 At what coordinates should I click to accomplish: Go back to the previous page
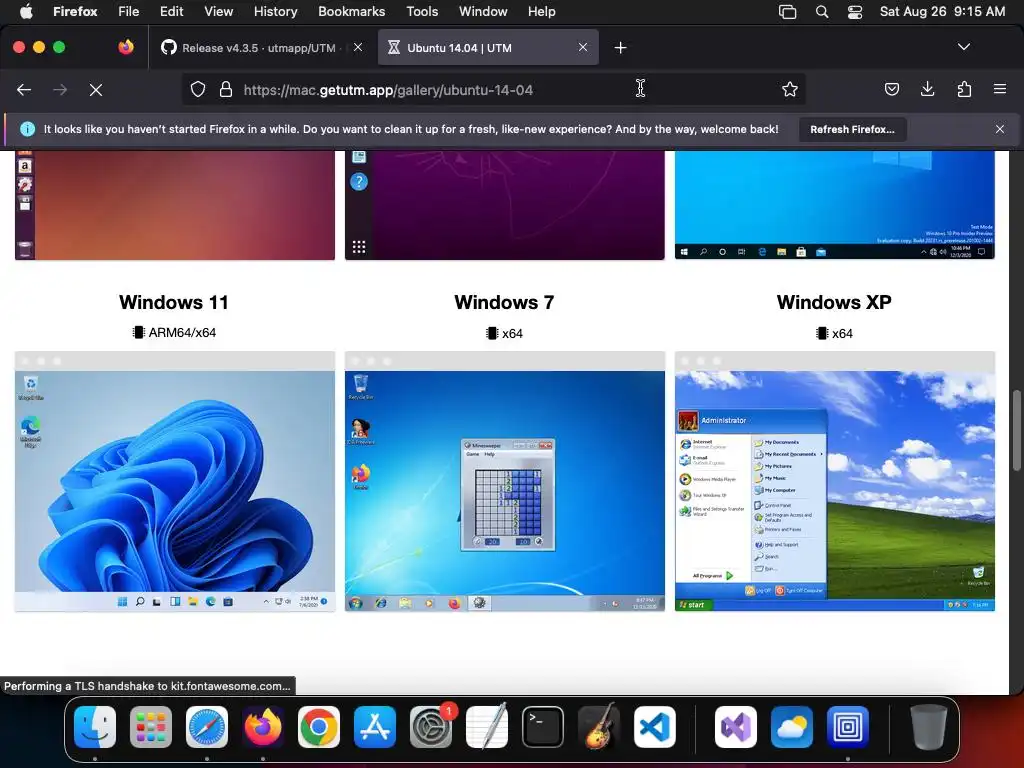coord(24,89)
